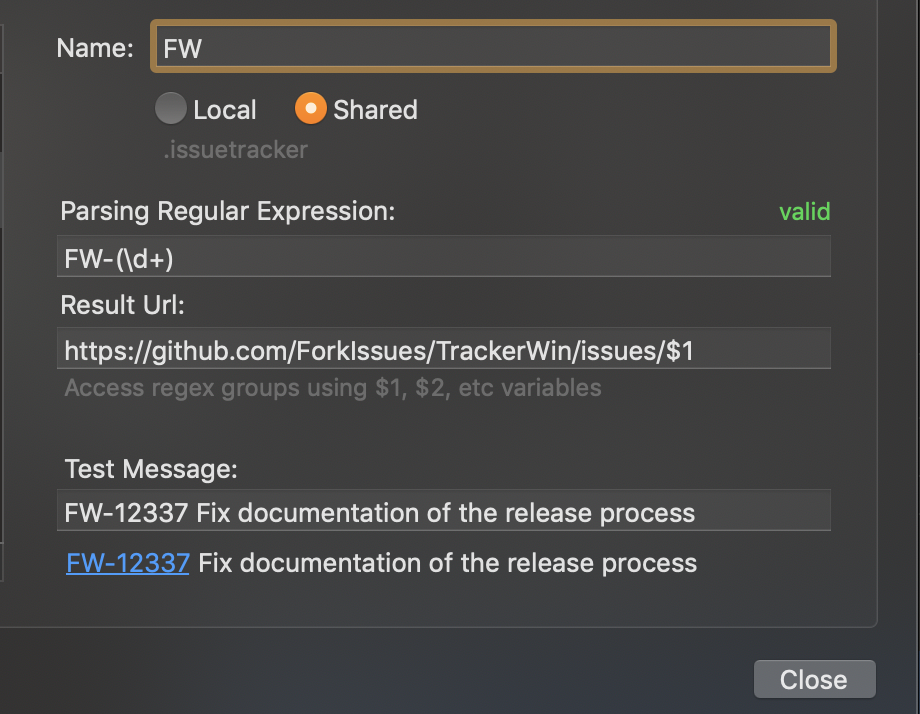920x714 pixels.
Task: Open the blue FW-12337 issue link
Action: click(128, 563)
